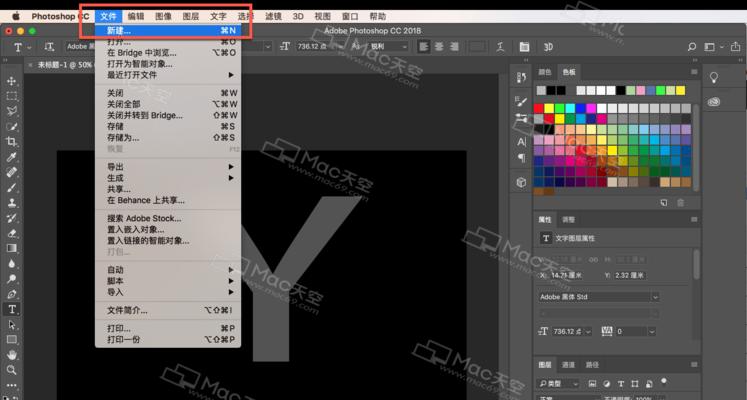Expand the 导出 submenu
This screenshot has height=400, width=747.
pos(168,167)
